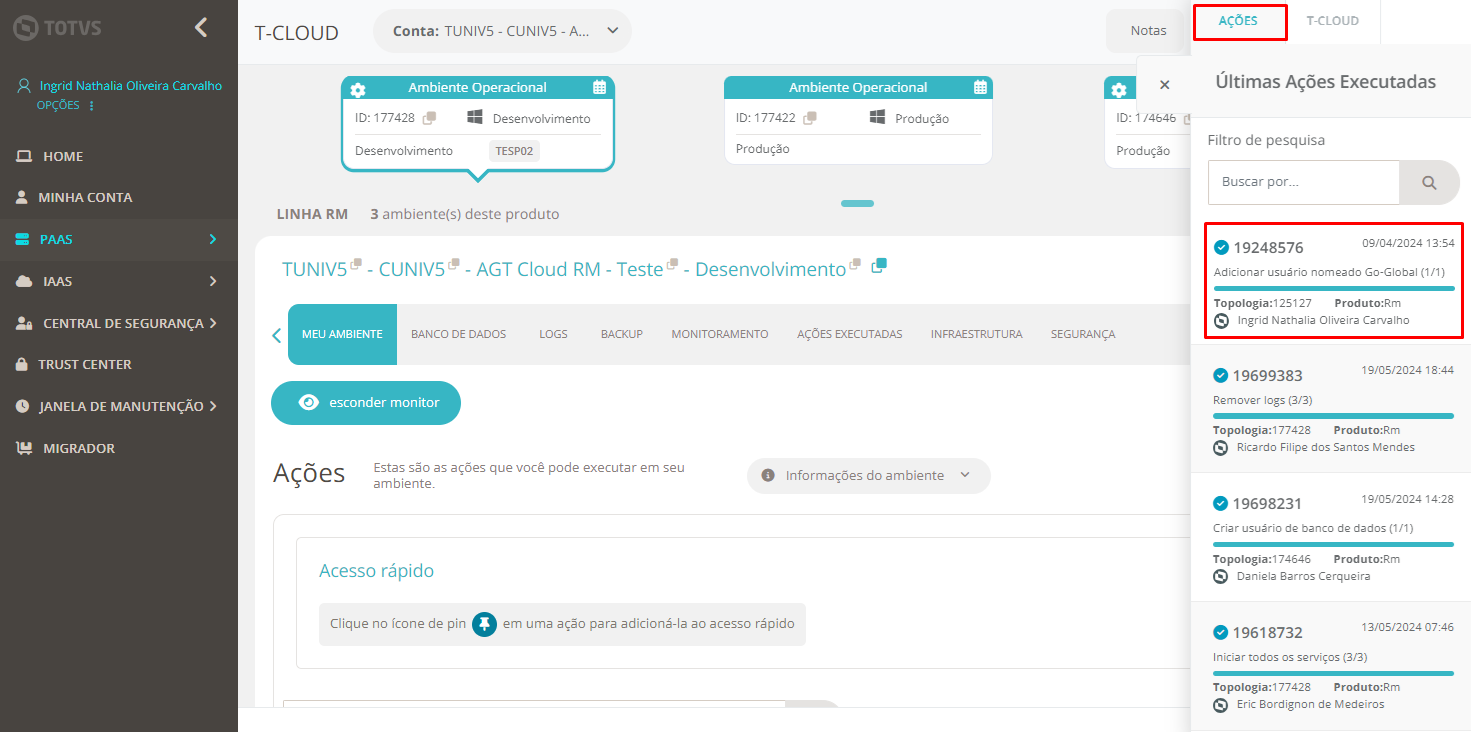Click LINHA RM label
Image resolution: width=1471 pixels, height=732 pixels.
tap(312, 214)
